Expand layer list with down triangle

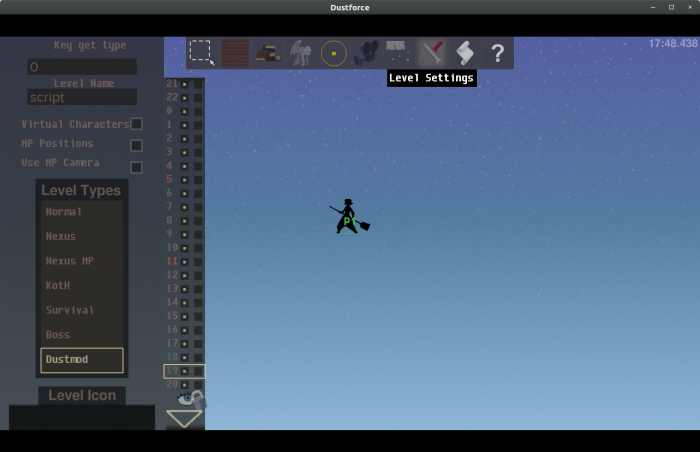click(x=184, y=419)
